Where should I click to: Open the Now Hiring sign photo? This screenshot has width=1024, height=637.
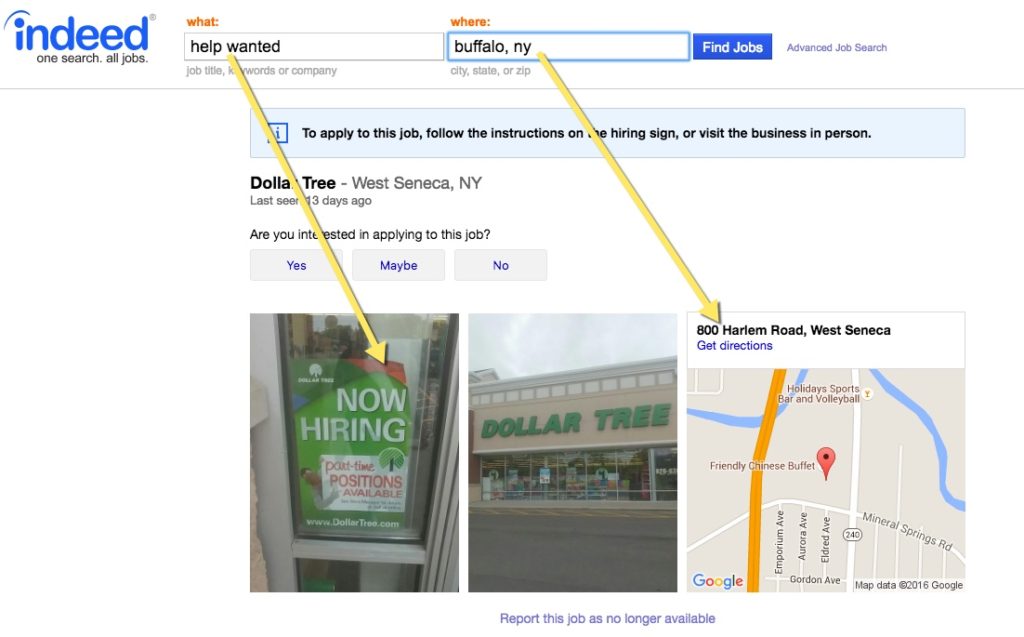(355, 453)
